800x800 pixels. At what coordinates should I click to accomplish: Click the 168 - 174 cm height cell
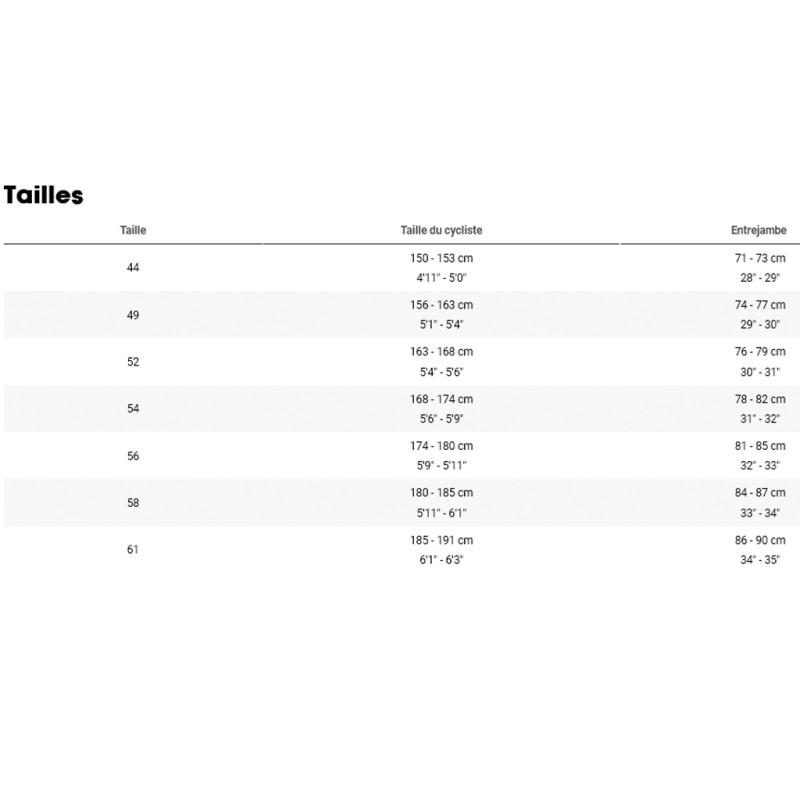[x=441, y=399]
